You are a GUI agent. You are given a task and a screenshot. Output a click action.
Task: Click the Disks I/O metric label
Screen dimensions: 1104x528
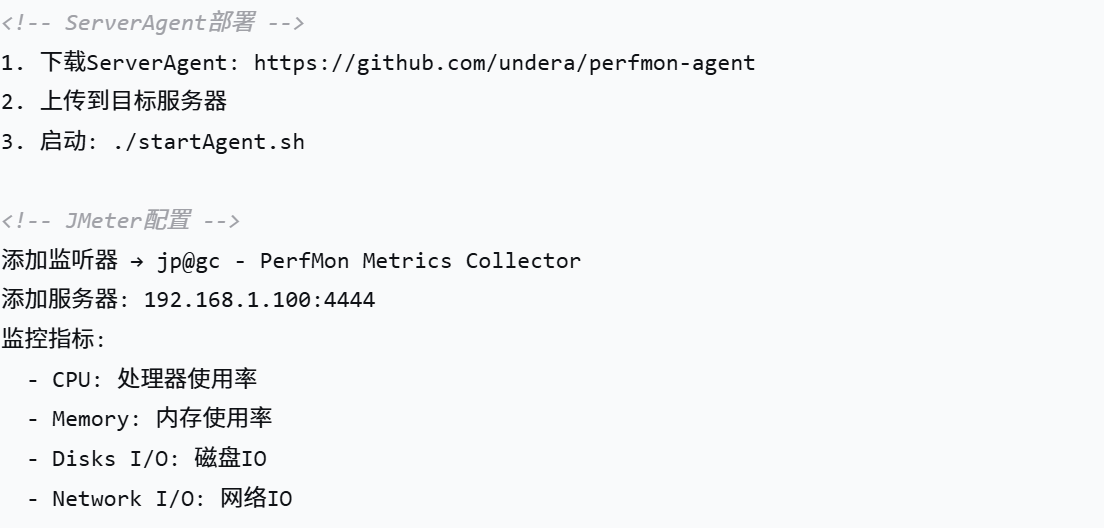110,458
